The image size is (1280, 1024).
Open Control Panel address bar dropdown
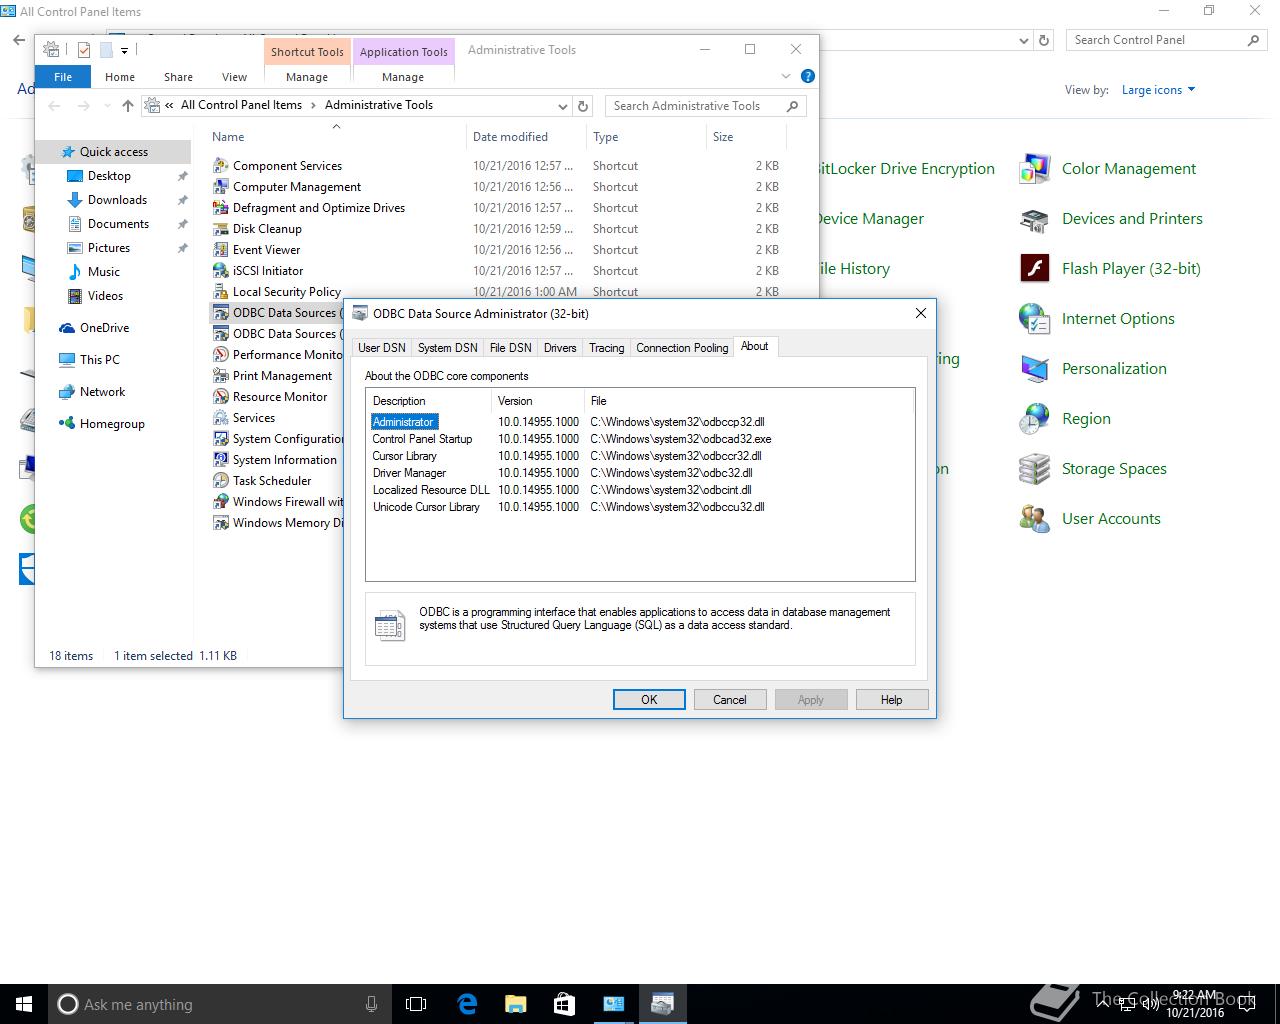(1023, 40)
